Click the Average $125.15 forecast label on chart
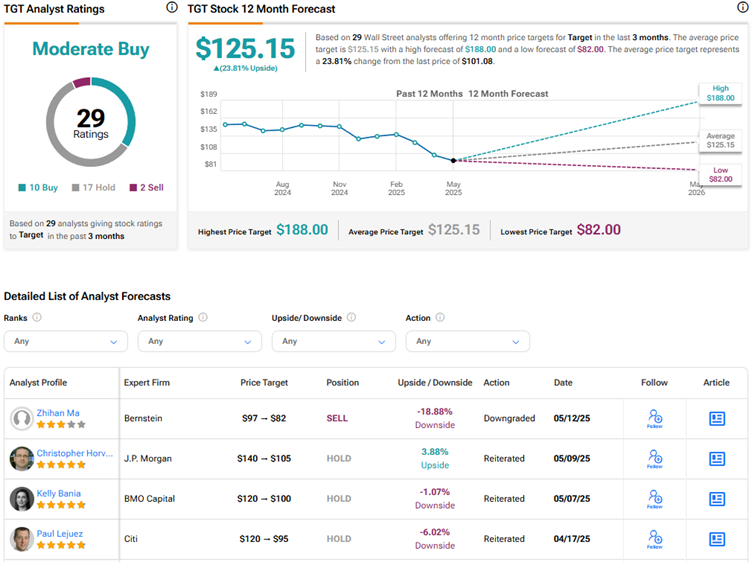 [x=720, y=140]
